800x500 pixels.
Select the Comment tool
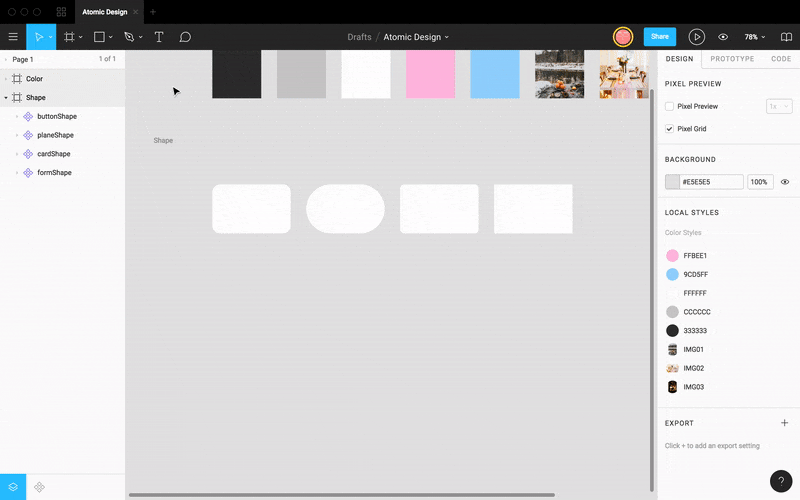point(185,37)
